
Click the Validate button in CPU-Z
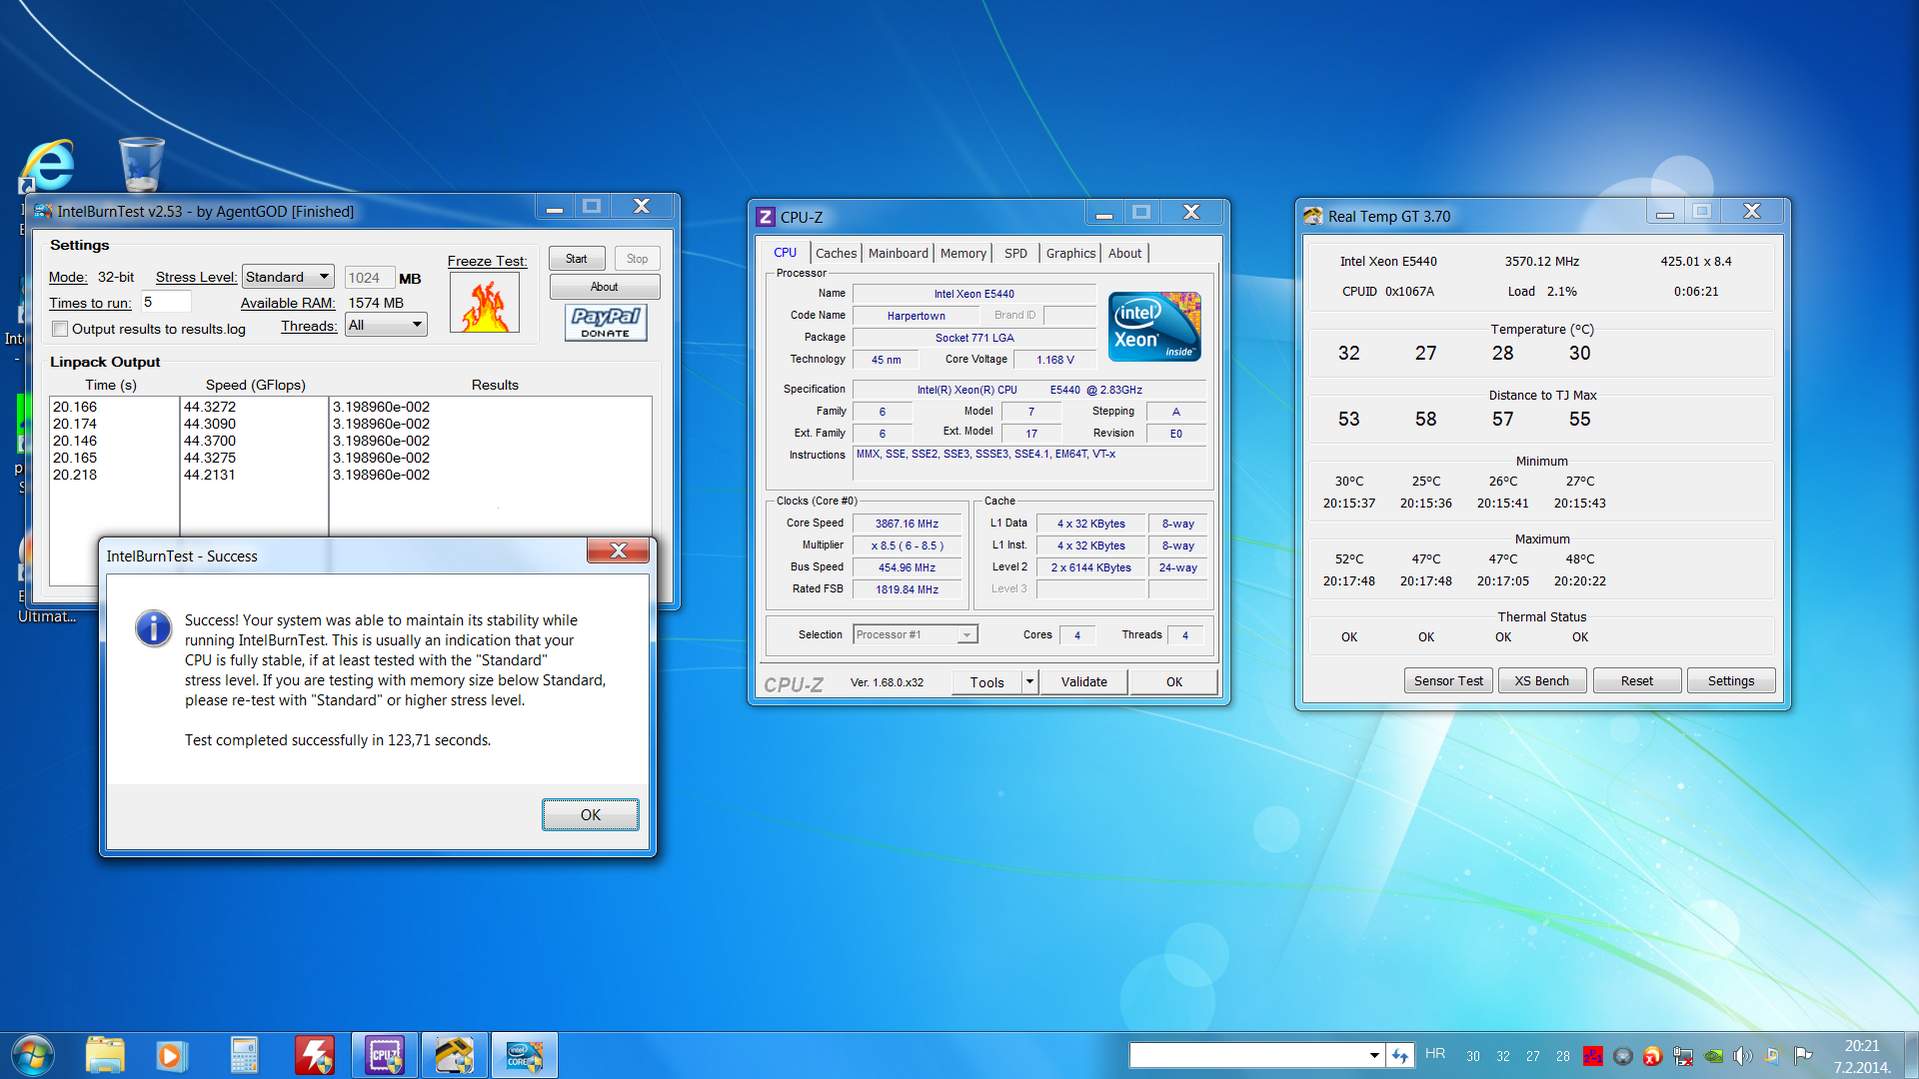(x=1083, y=682)
